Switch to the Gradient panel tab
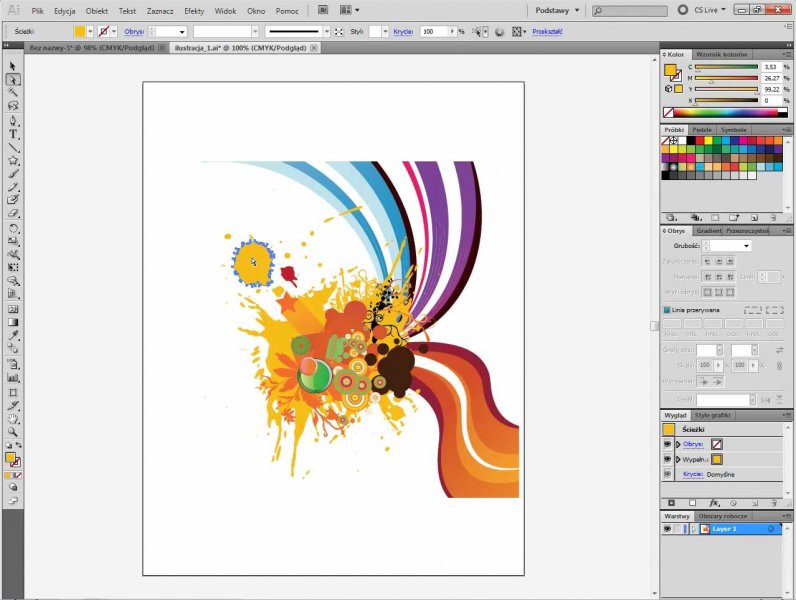796x600 pixels. [x=708, y=230]
